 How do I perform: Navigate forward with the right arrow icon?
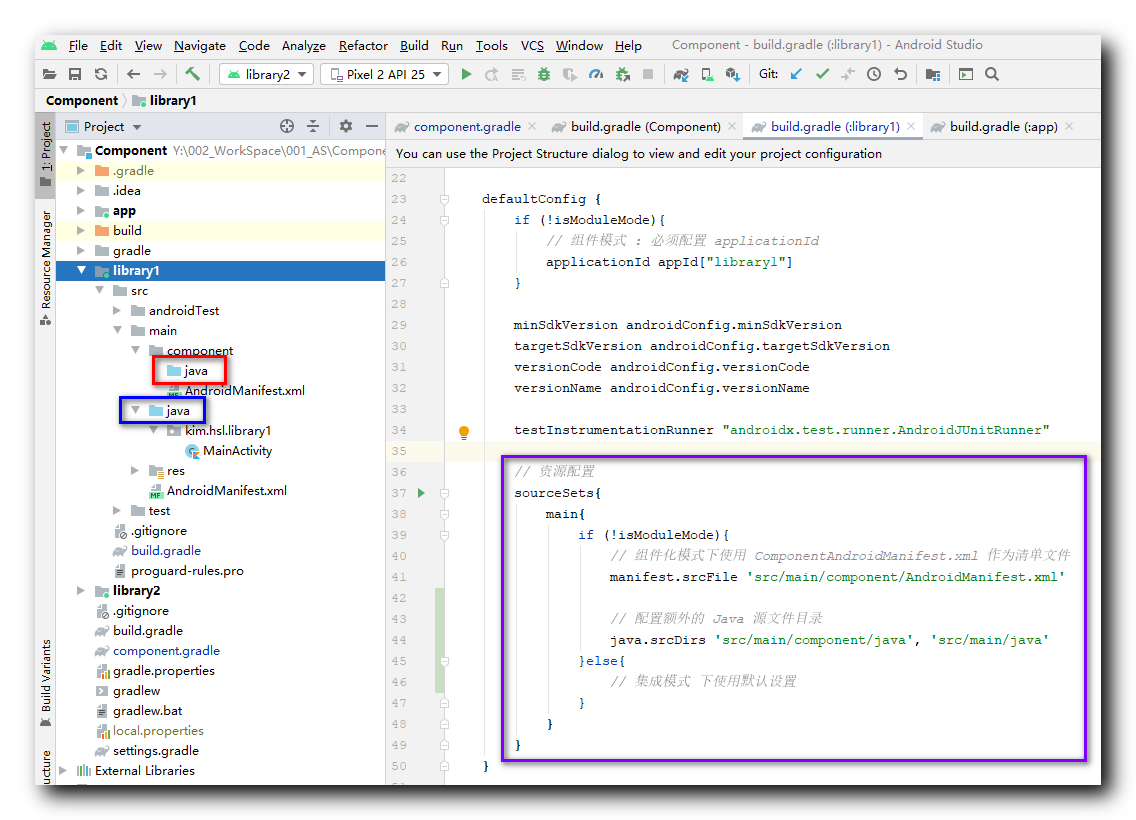(x=160, y=75)
